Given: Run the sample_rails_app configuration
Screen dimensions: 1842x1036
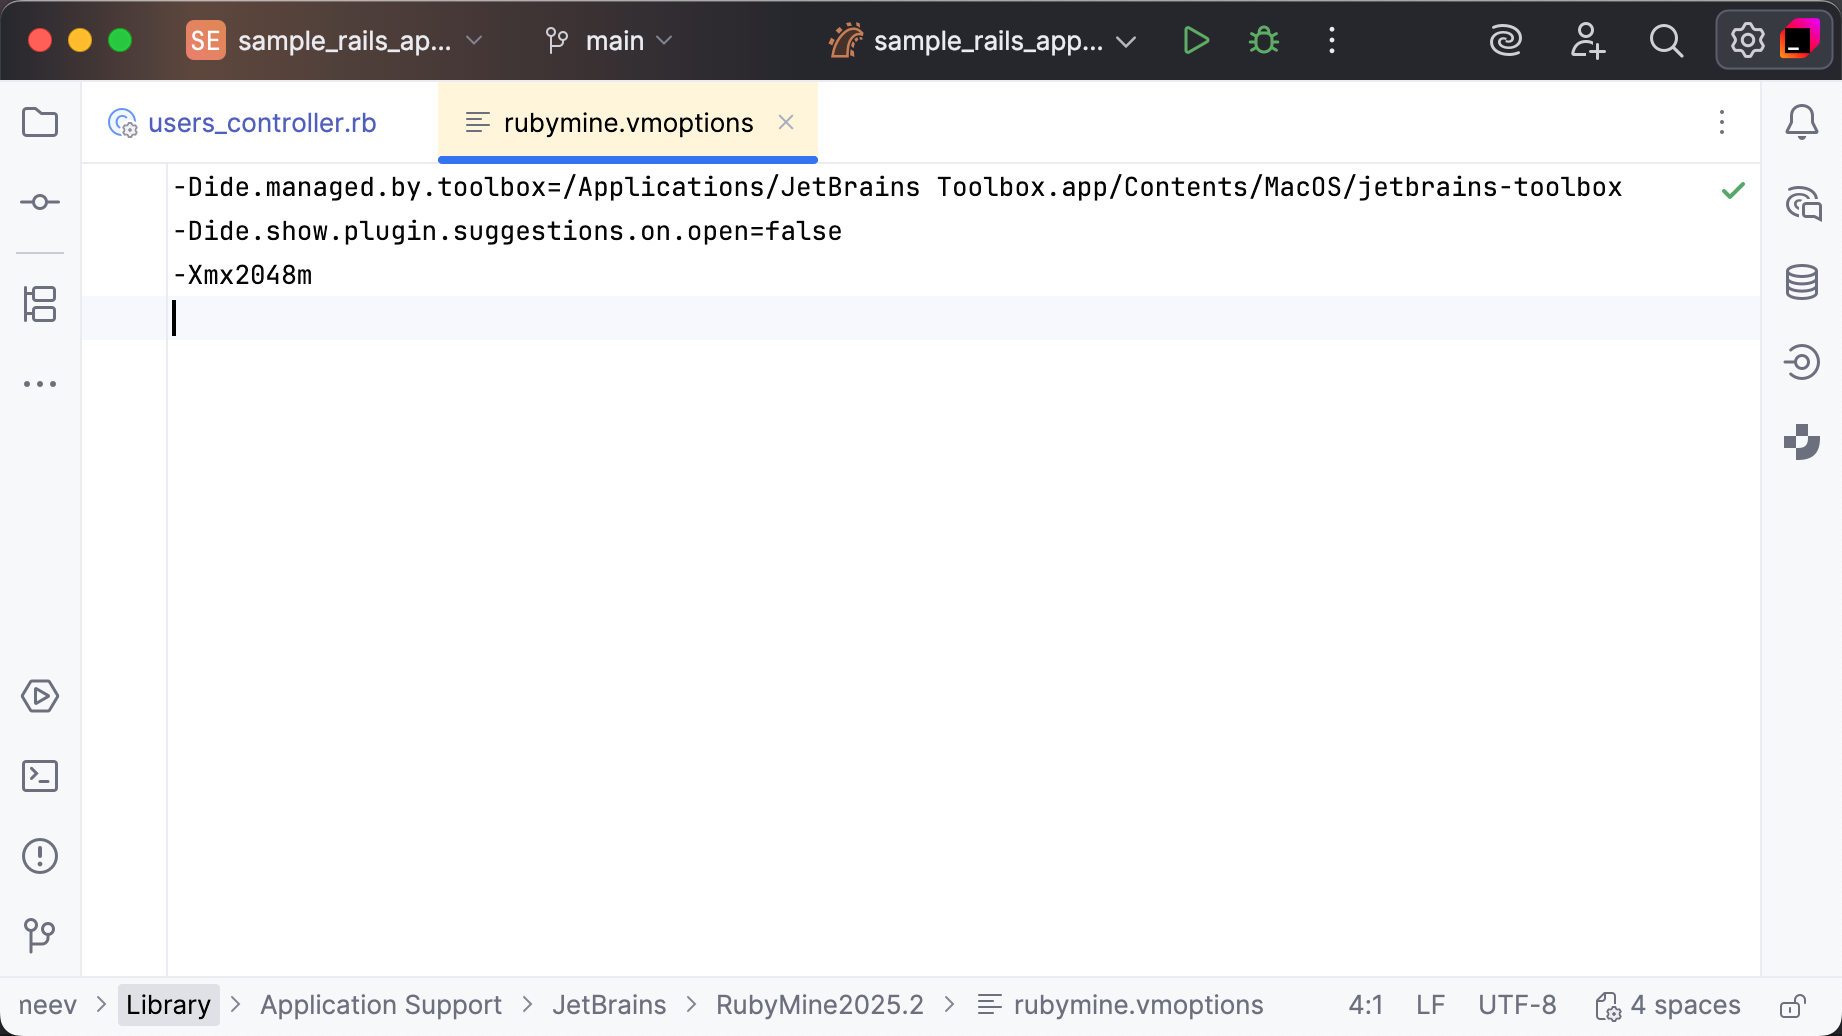Looking at the screenshot, I should (x=1195, y=40).
